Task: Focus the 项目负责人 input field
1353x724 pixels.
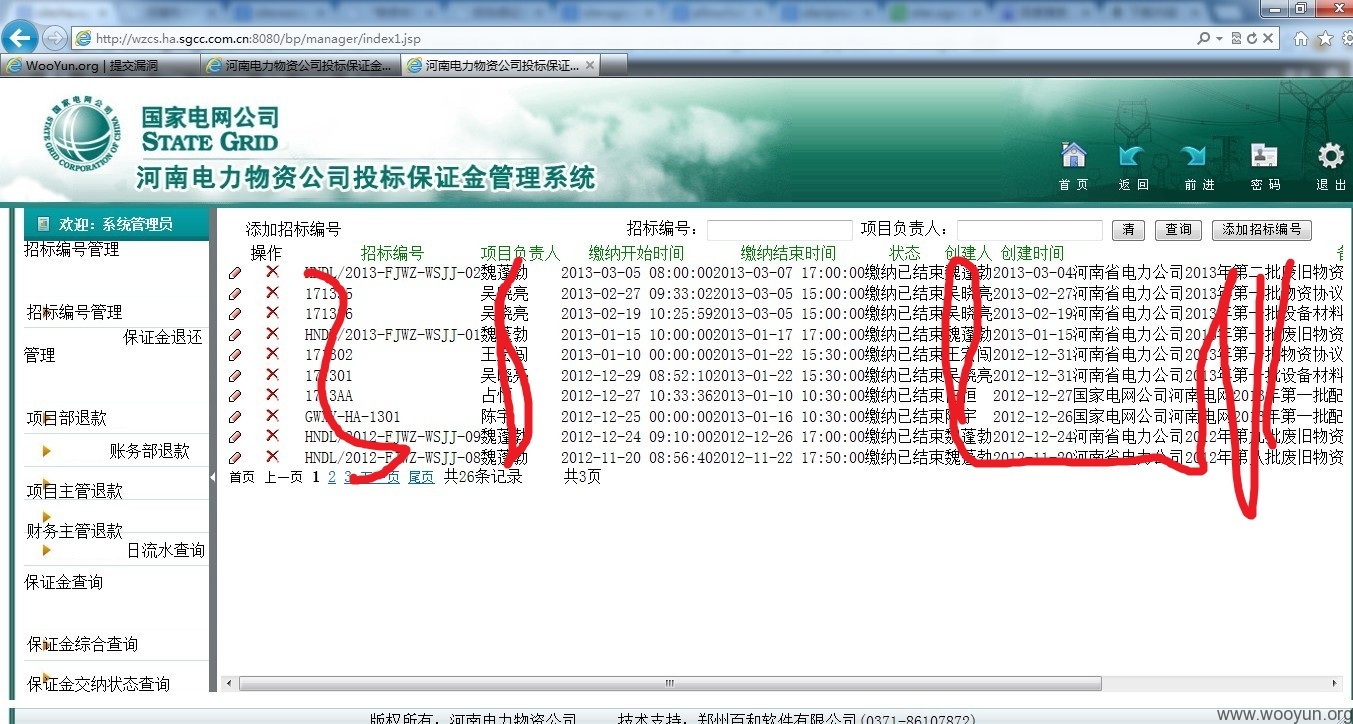Action: [1030, 230]
